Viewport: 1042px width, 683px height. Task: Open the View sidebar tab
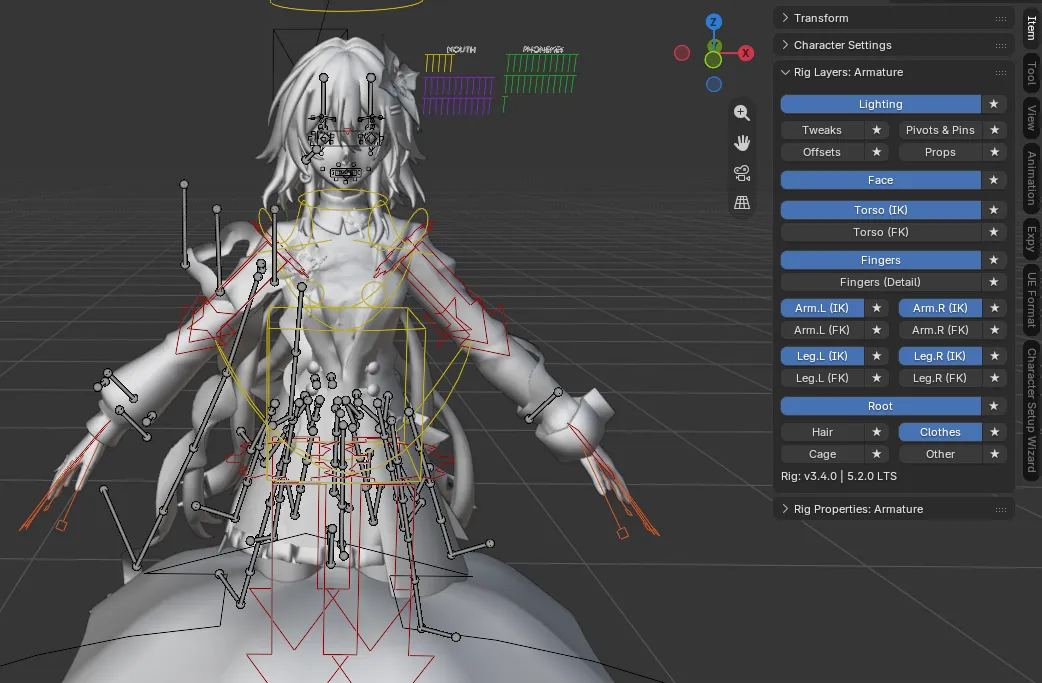[x=1031, y=117]
